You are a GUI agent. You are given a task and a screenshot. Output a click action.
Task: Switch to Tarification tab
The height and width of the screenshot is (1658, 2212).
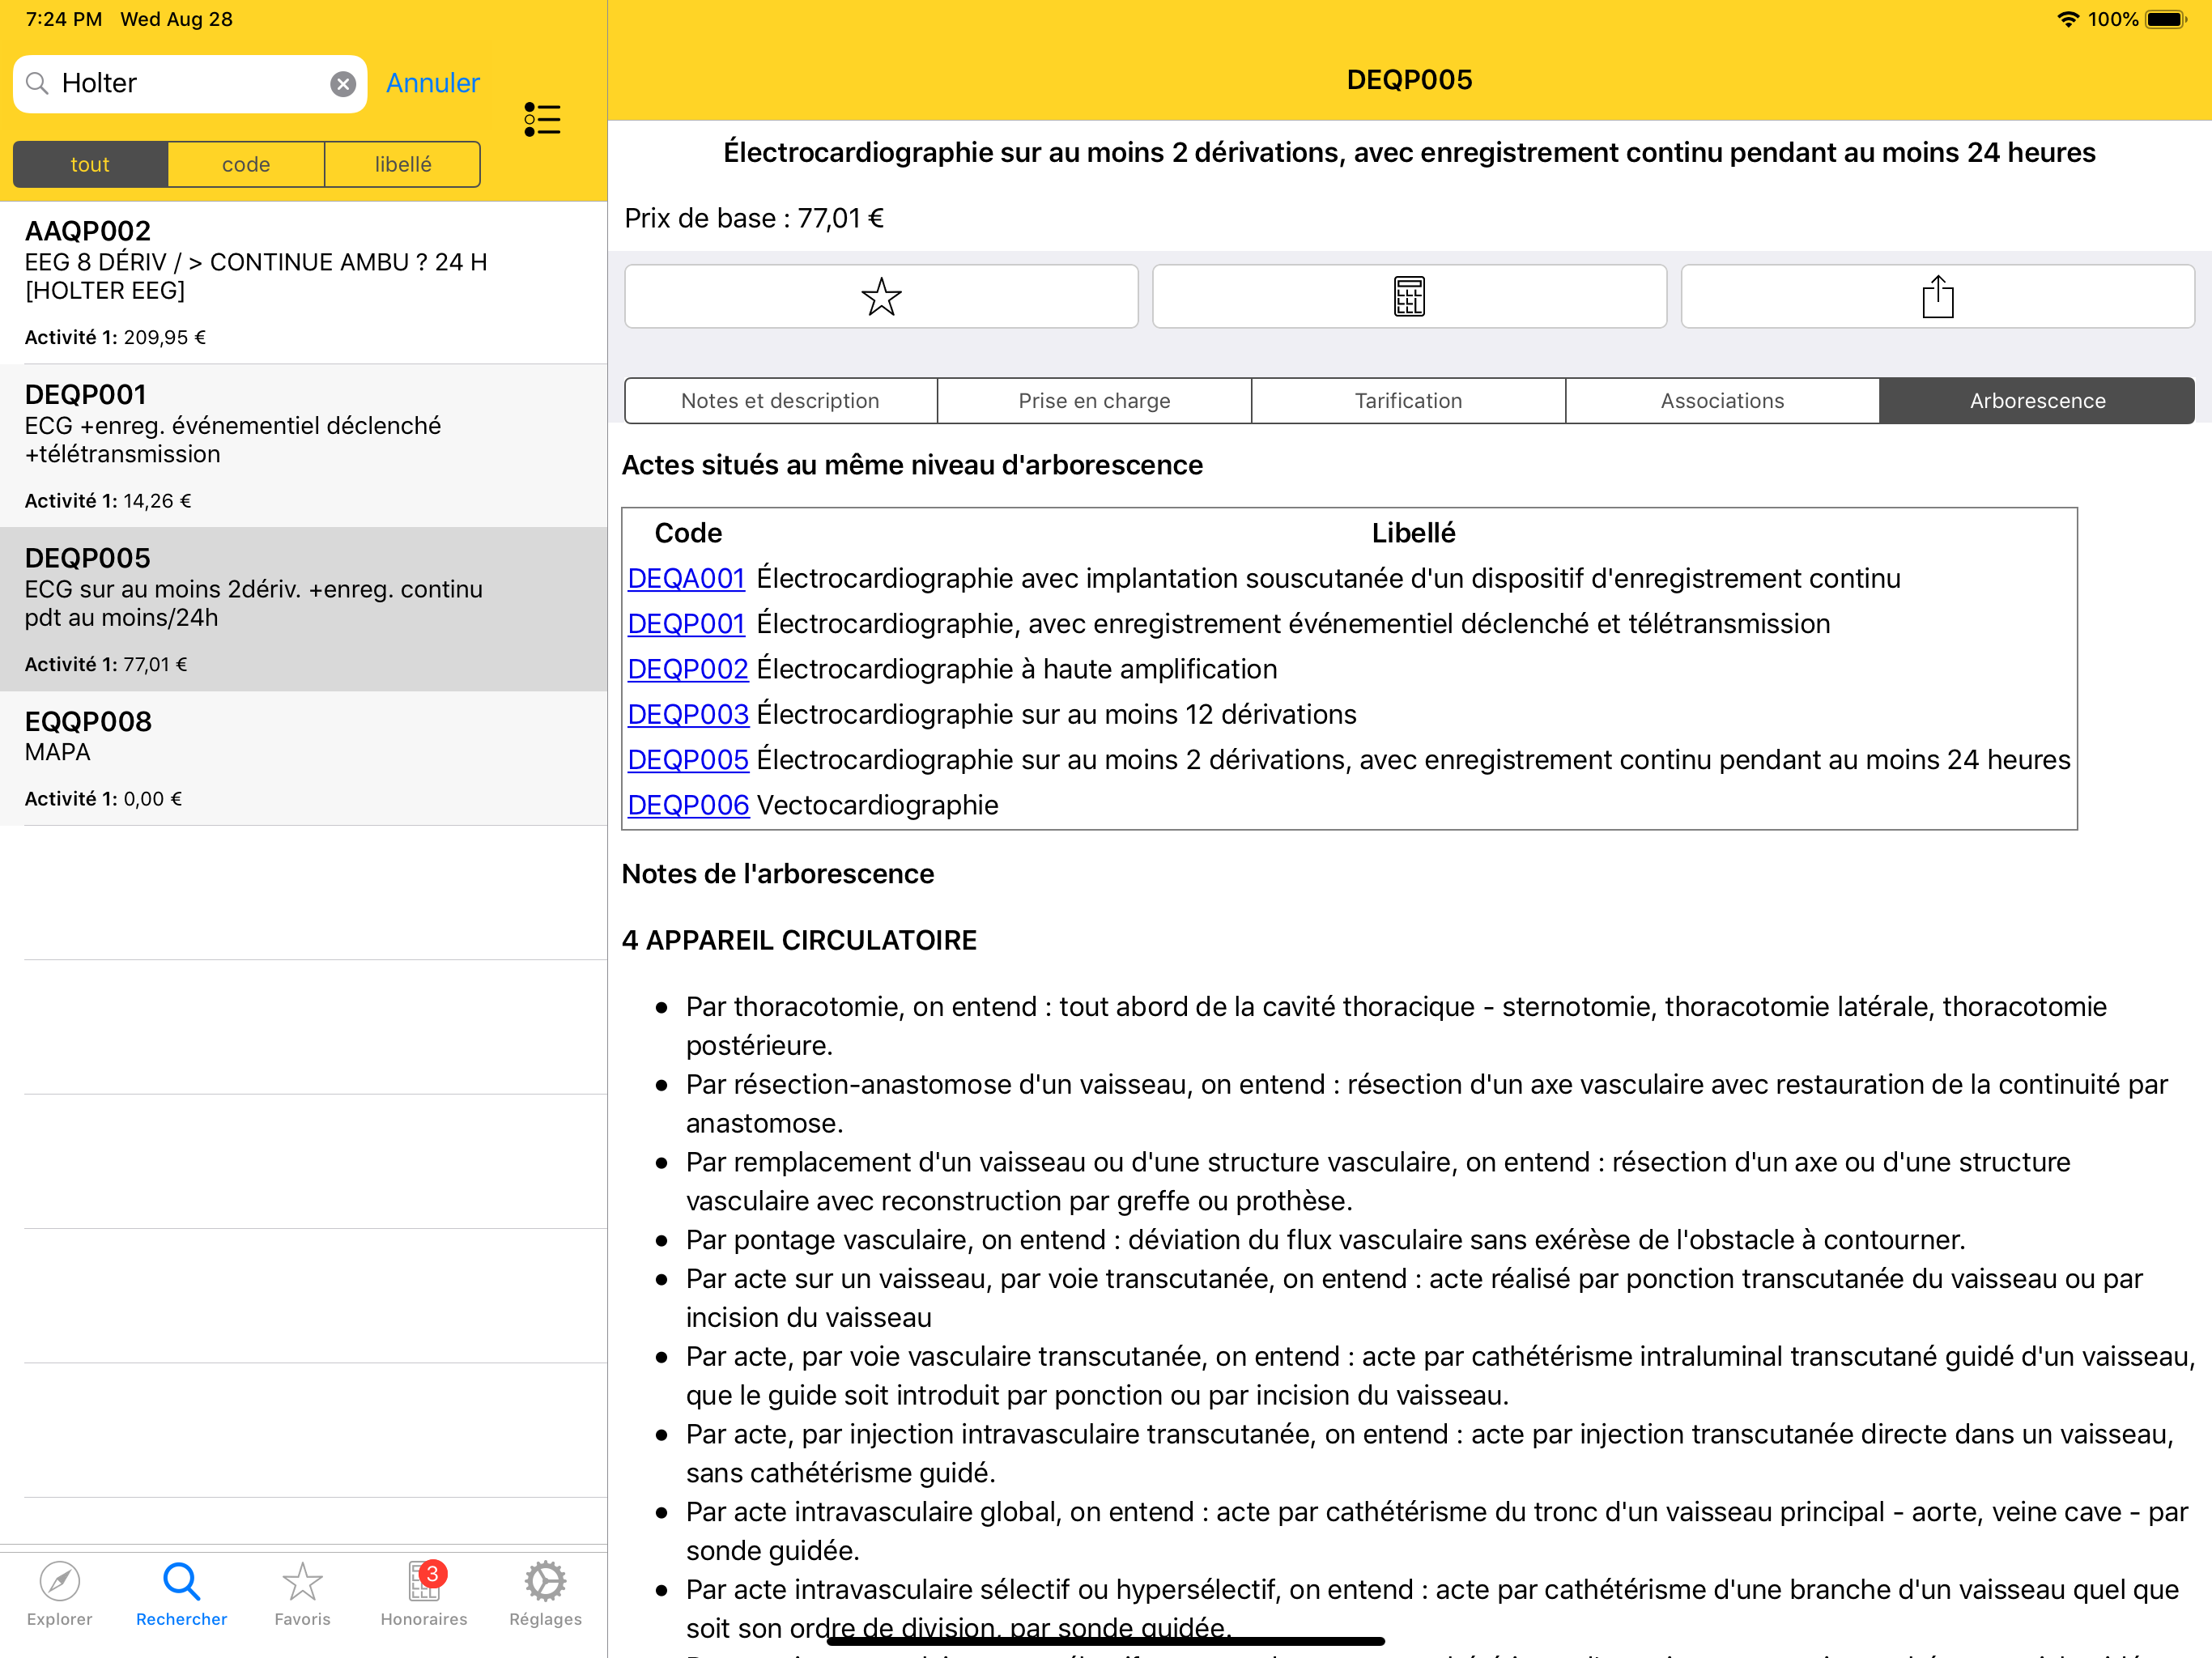tap(1409, 401)
